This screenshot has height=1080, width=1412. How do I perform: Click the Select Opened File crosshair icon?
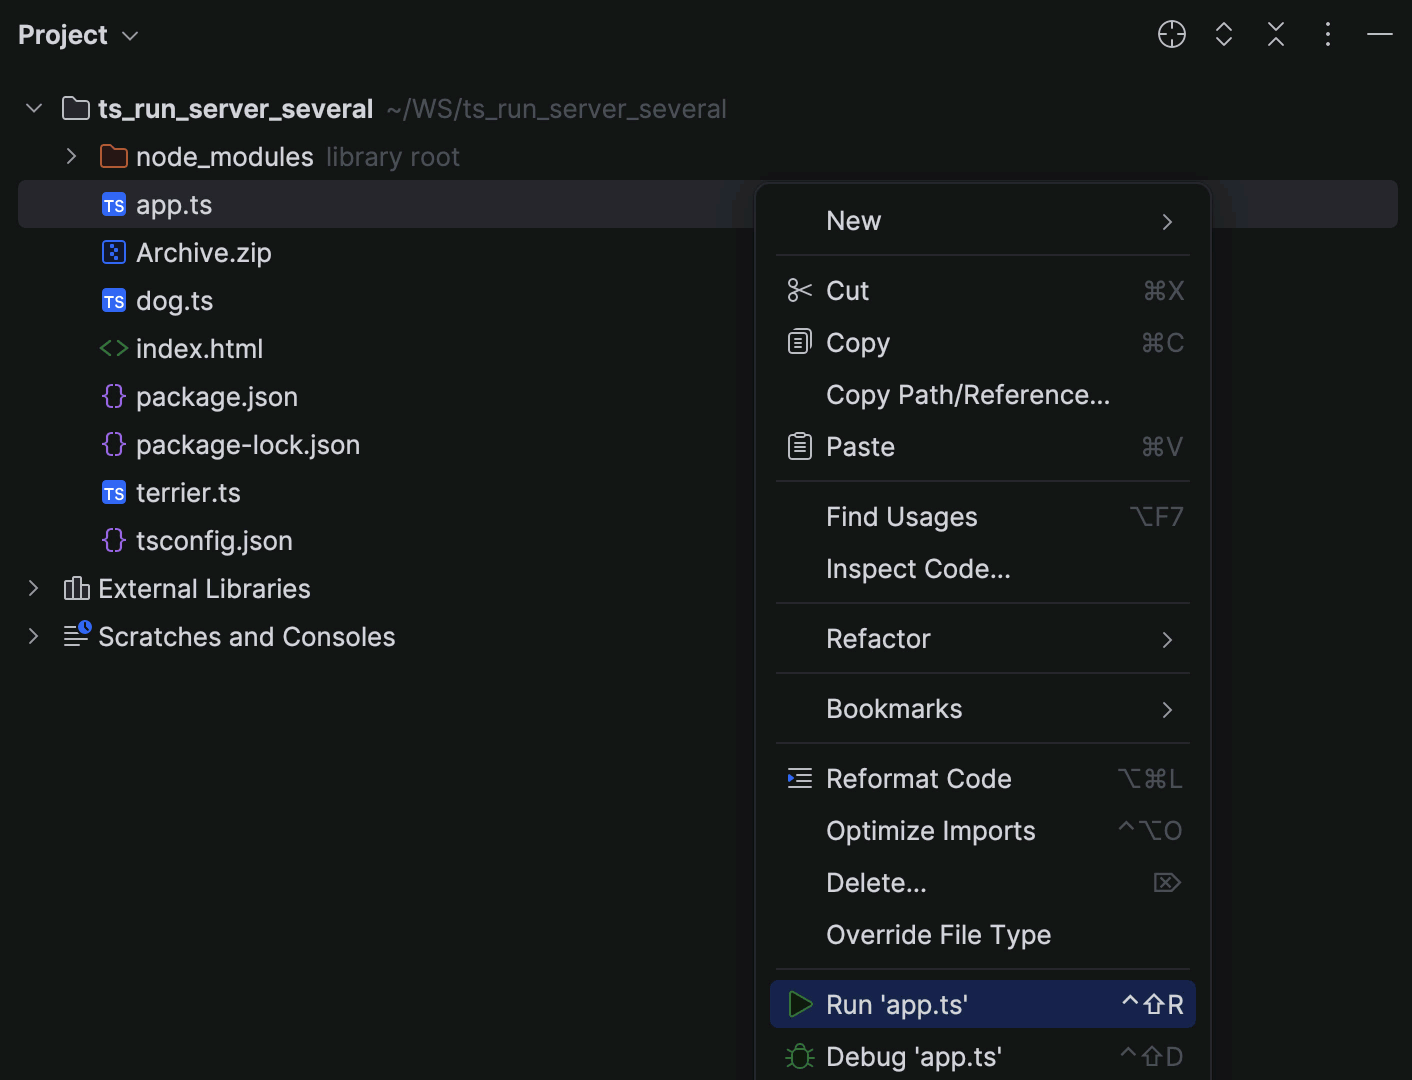tap(1171, 34)
